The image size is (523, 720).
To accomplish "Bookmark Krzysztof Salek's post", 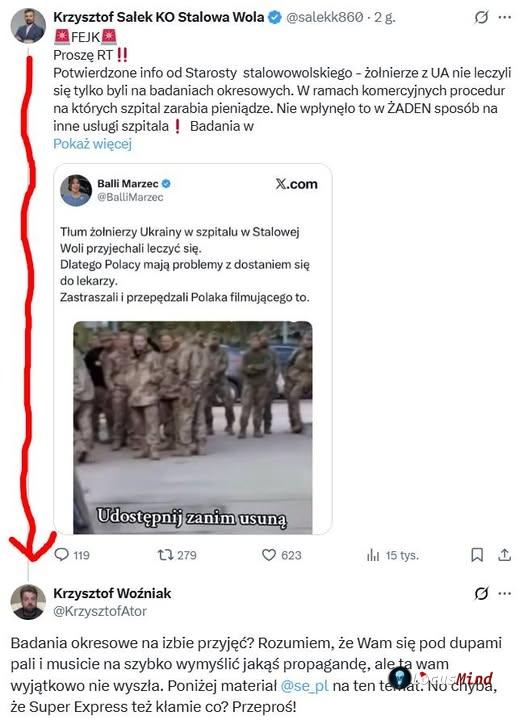I will tap(477, 555).
